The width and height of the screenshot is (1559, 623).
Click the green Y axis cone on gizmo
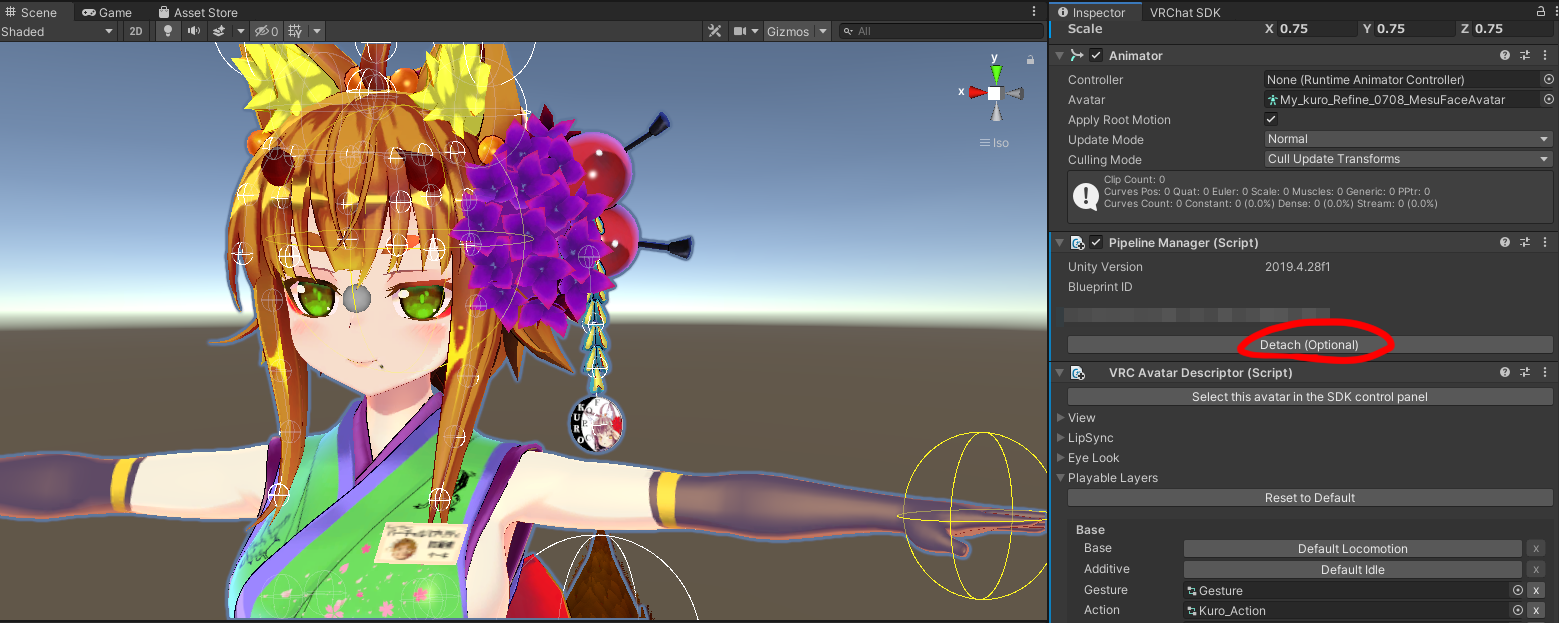996,73
